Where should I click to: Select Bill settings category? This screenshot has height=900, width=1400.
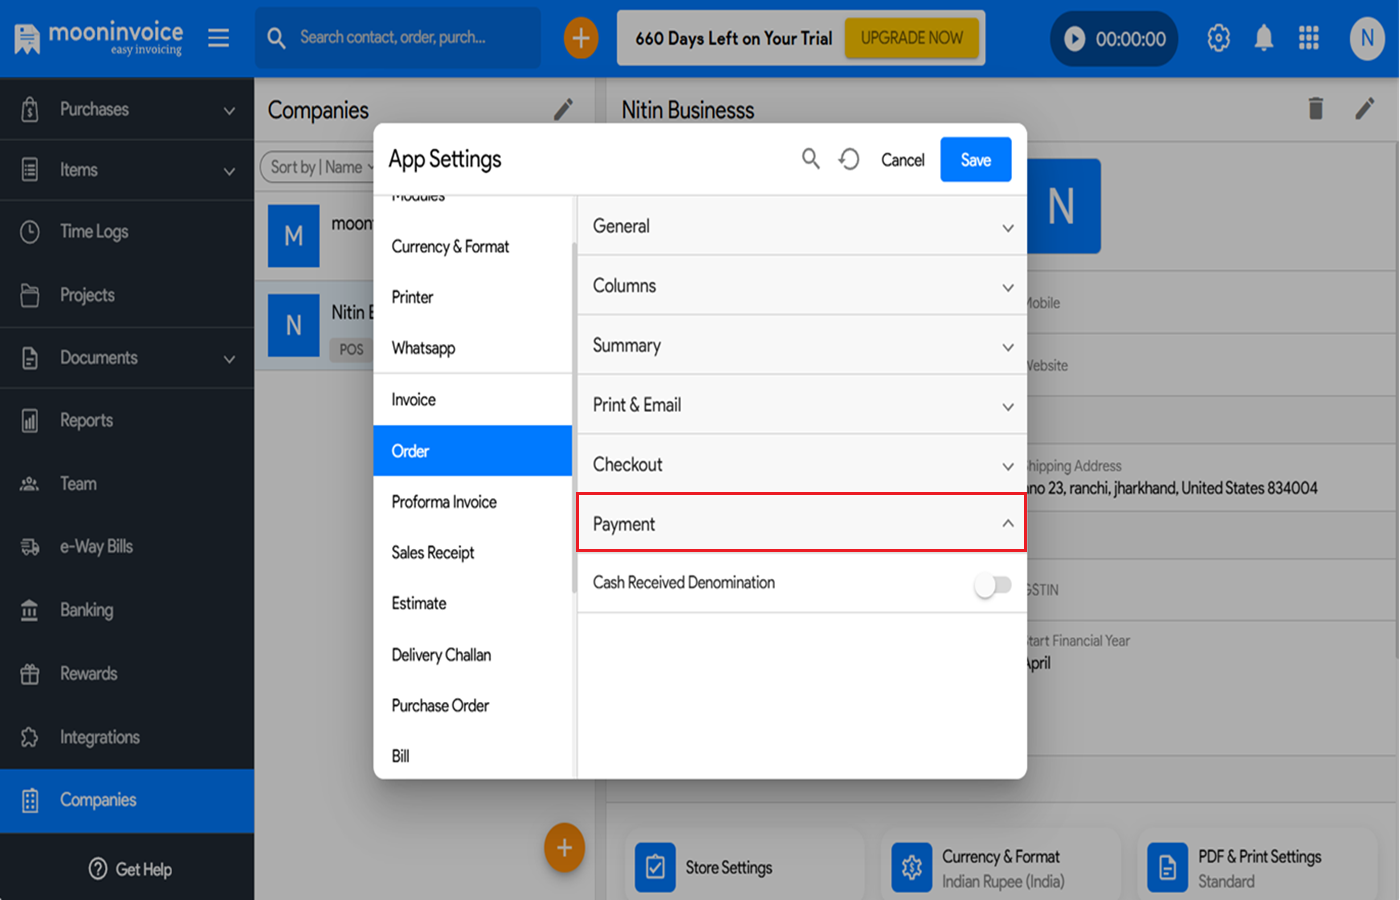[473, 756]
